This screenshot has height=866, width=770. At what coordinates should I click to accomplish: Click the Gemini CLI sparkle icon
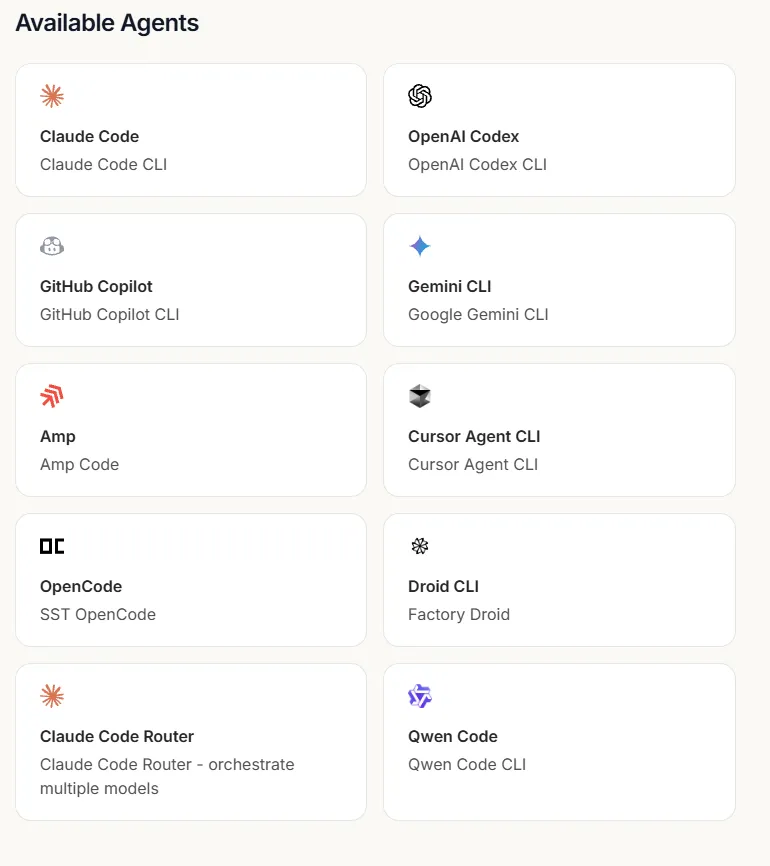(420, 246)
